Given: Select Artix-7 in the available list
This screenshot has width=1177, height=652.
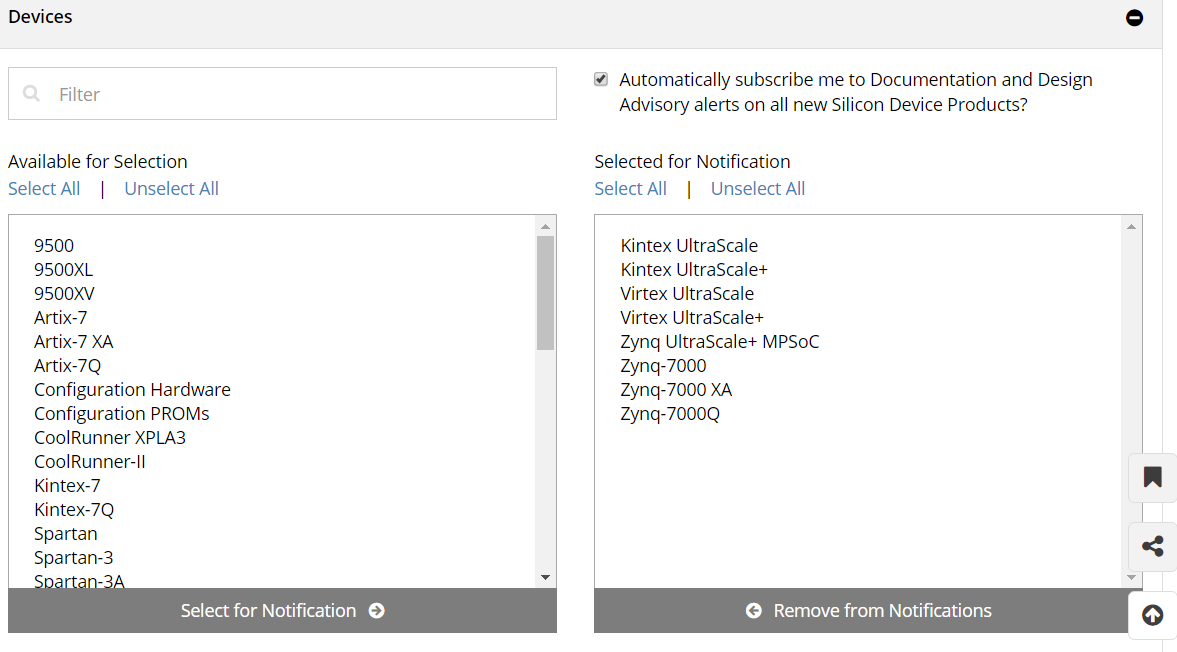Looking at the screenshot, I should tap(61, 318).
